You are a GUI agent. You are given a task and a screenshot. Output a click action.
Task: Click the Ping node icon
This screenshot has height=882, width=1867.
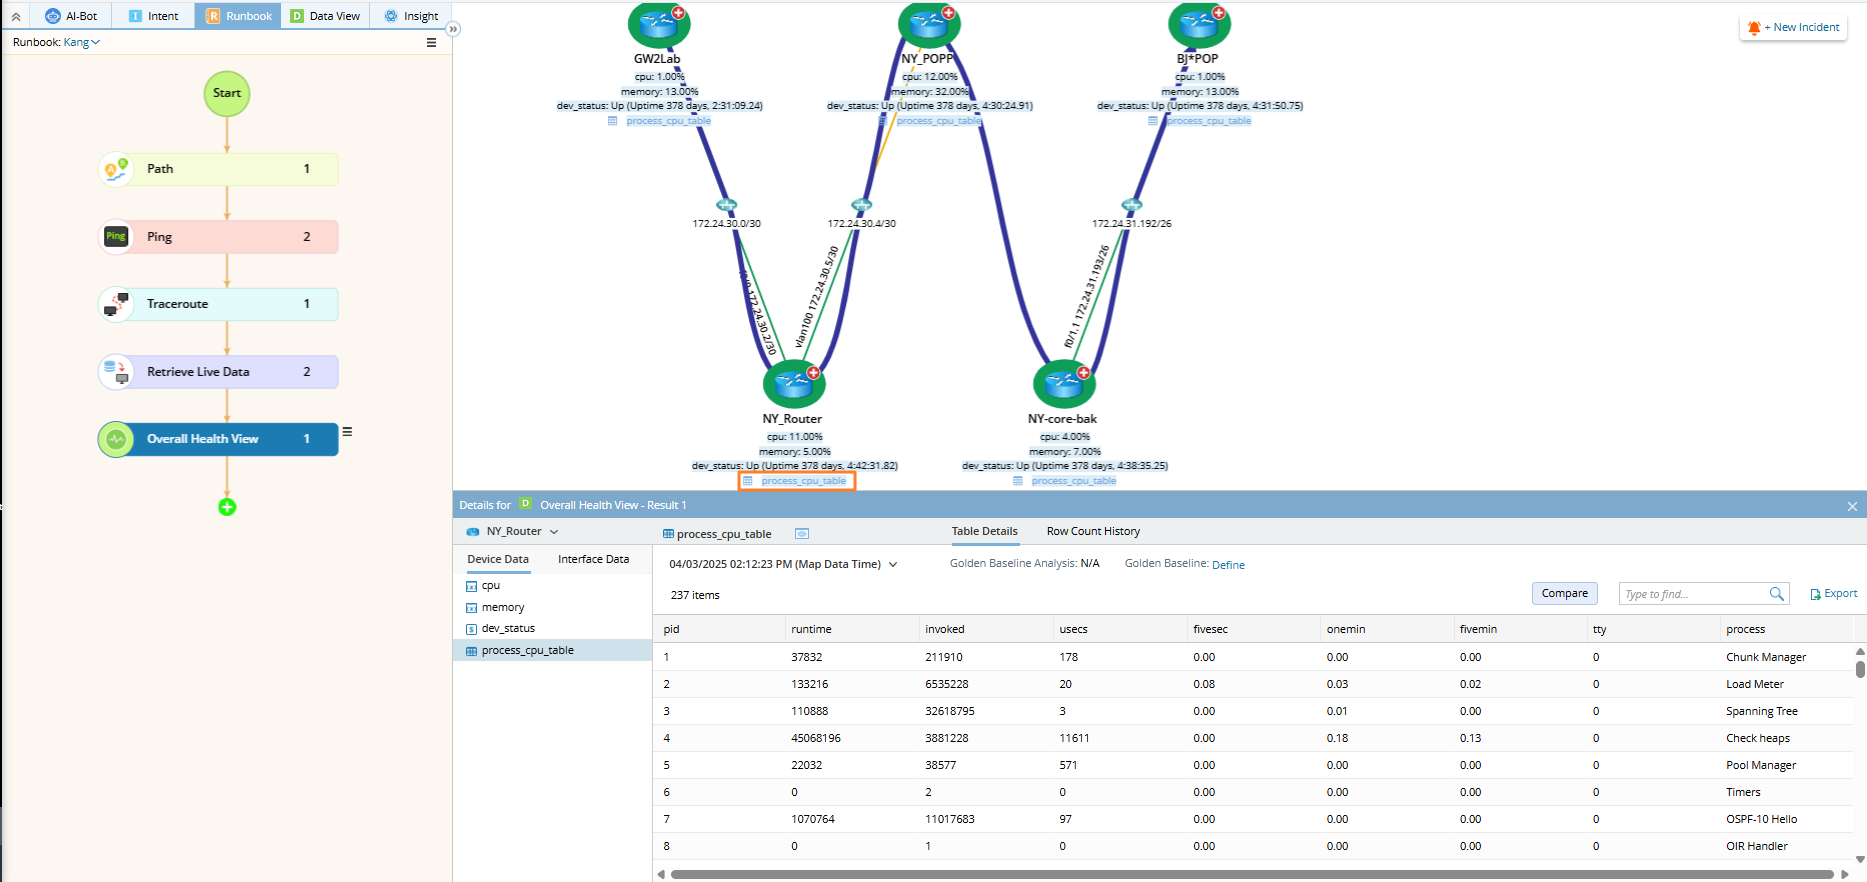pyautogui.click(x=117, y=237)
